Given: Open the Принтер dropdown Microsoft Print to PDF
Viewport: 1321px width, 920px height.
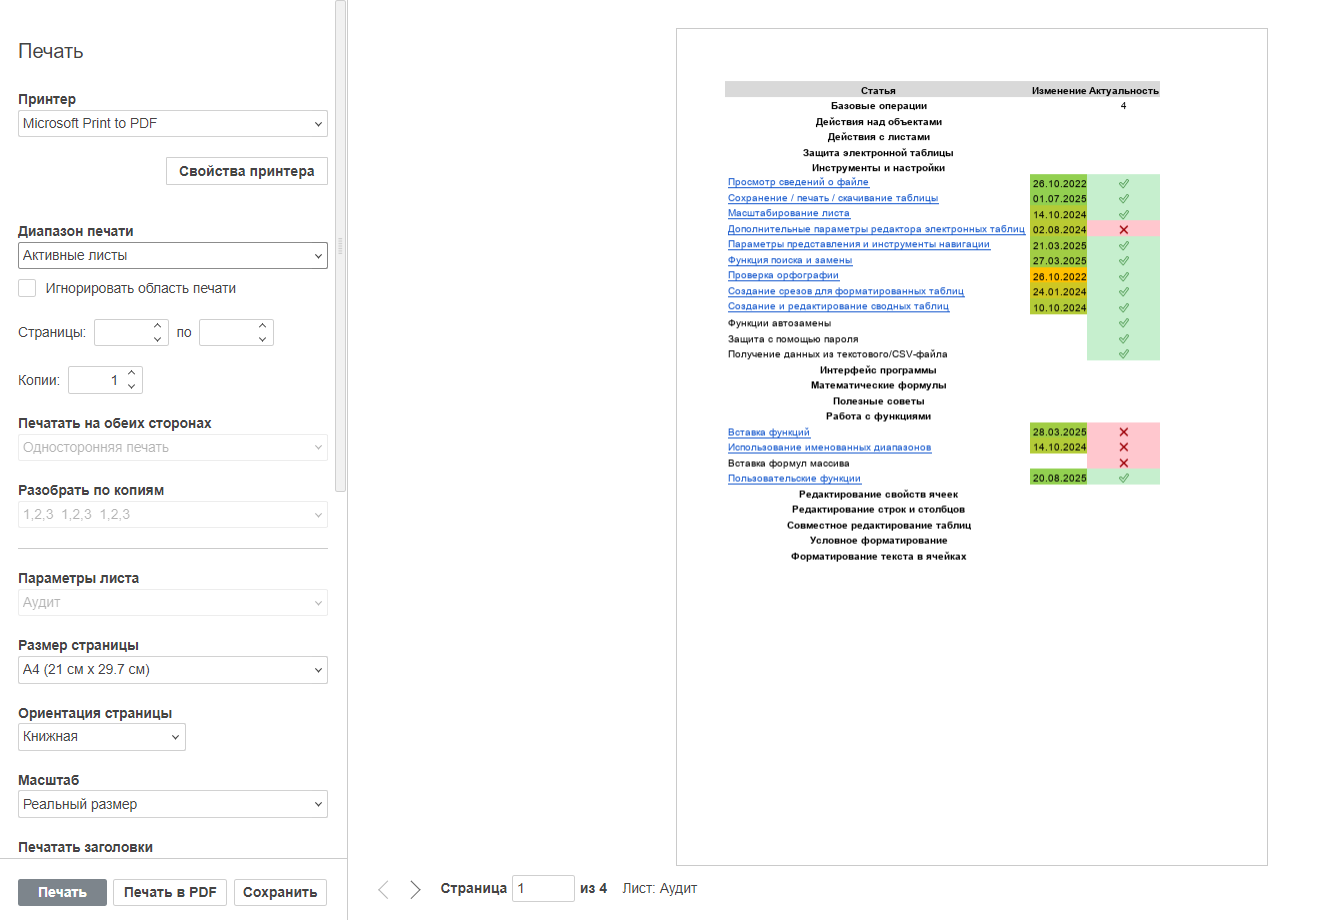Looking at the screenshot, I should tap(173, 124).
